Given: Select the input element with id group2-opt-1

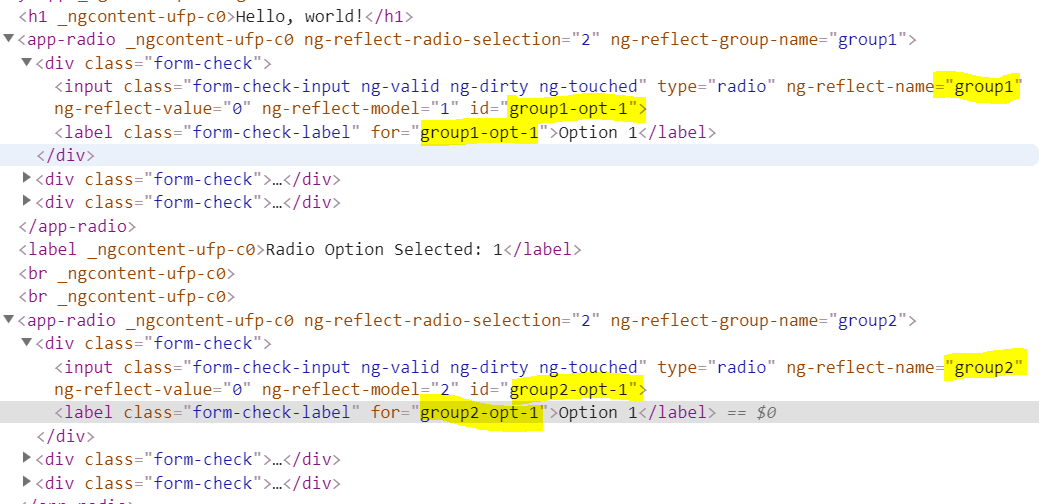Looking at the screenshot, I should (x=538, y=378).
